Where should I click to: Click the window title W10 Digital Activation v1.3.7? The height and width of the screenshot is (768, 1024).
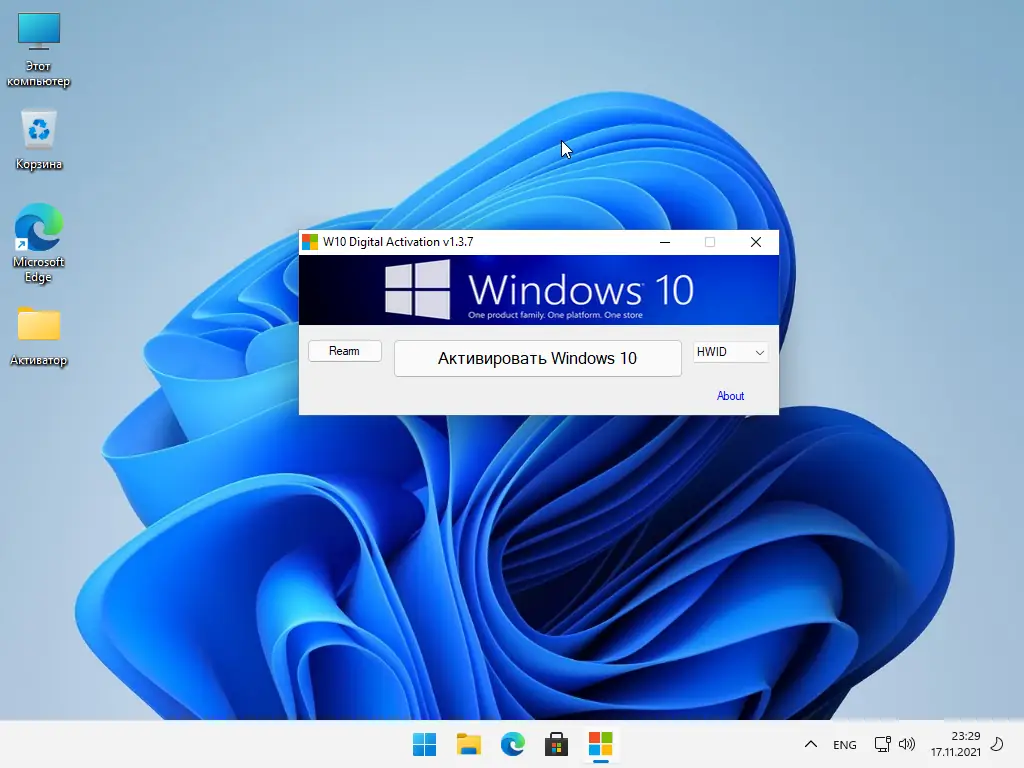398,242
